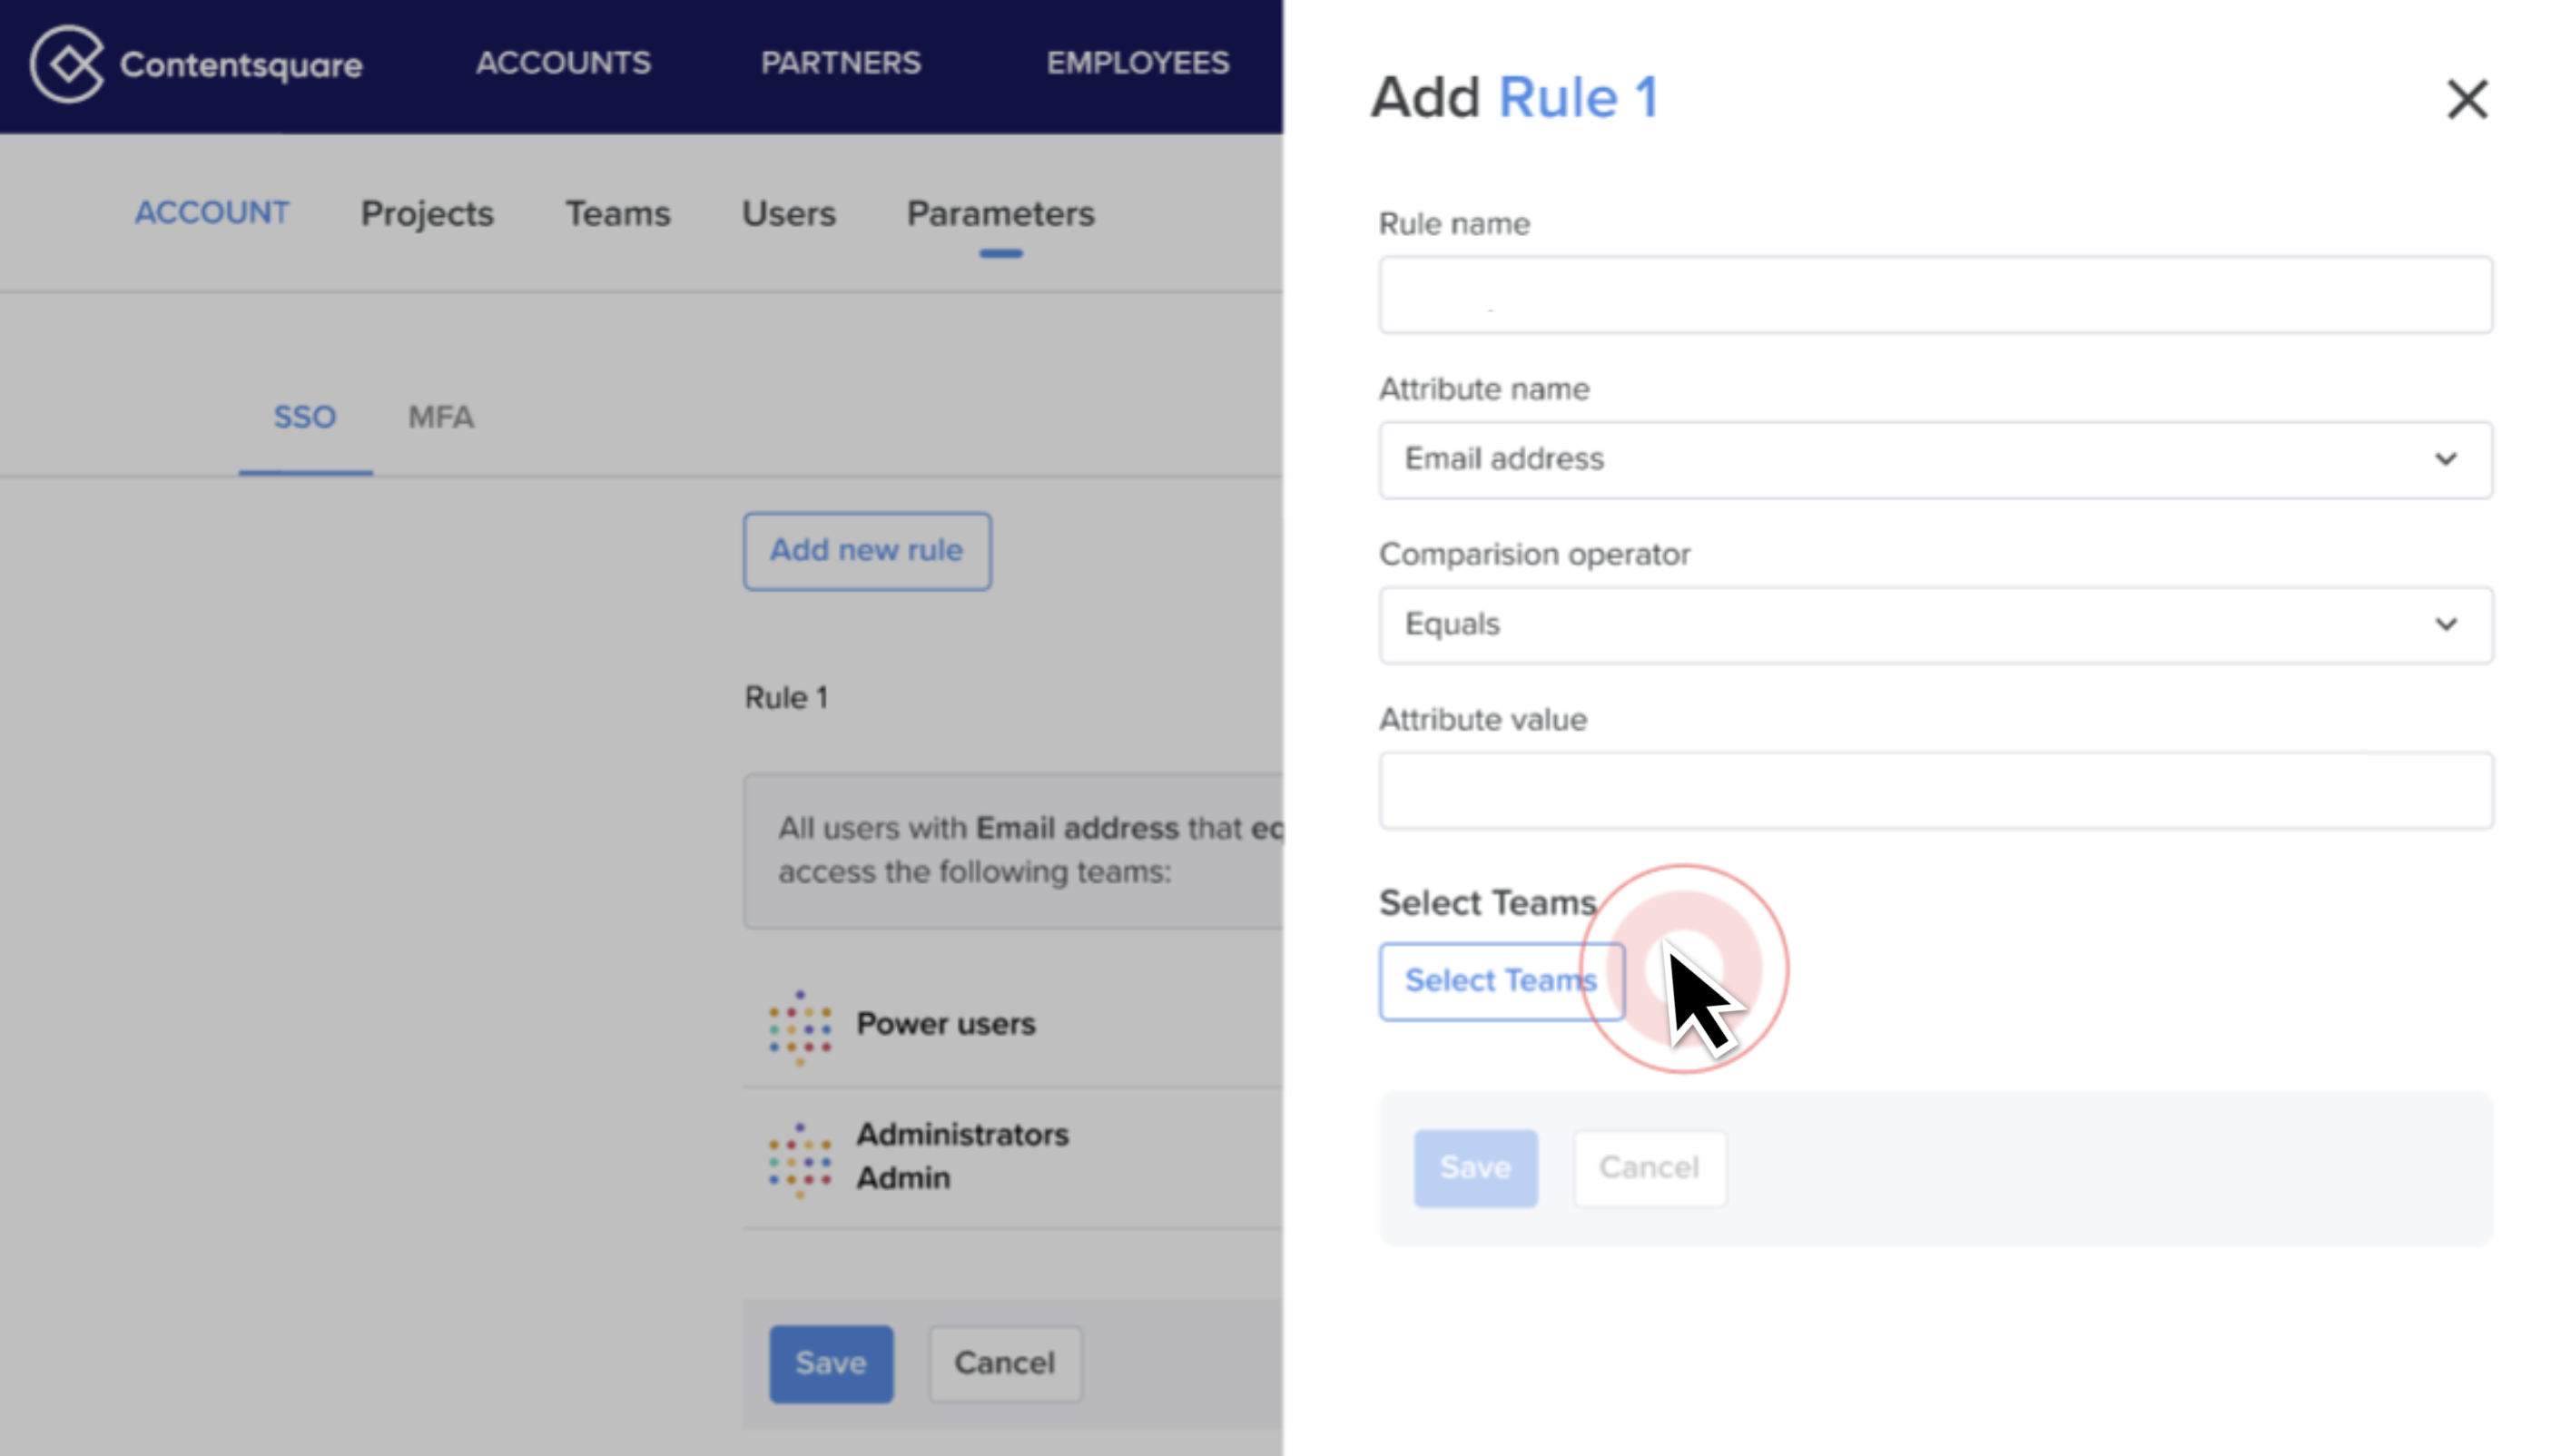This screenshot has height=1456, width=2551.
Task: Click the Administrators Admin team icon
Action: 799,1159
